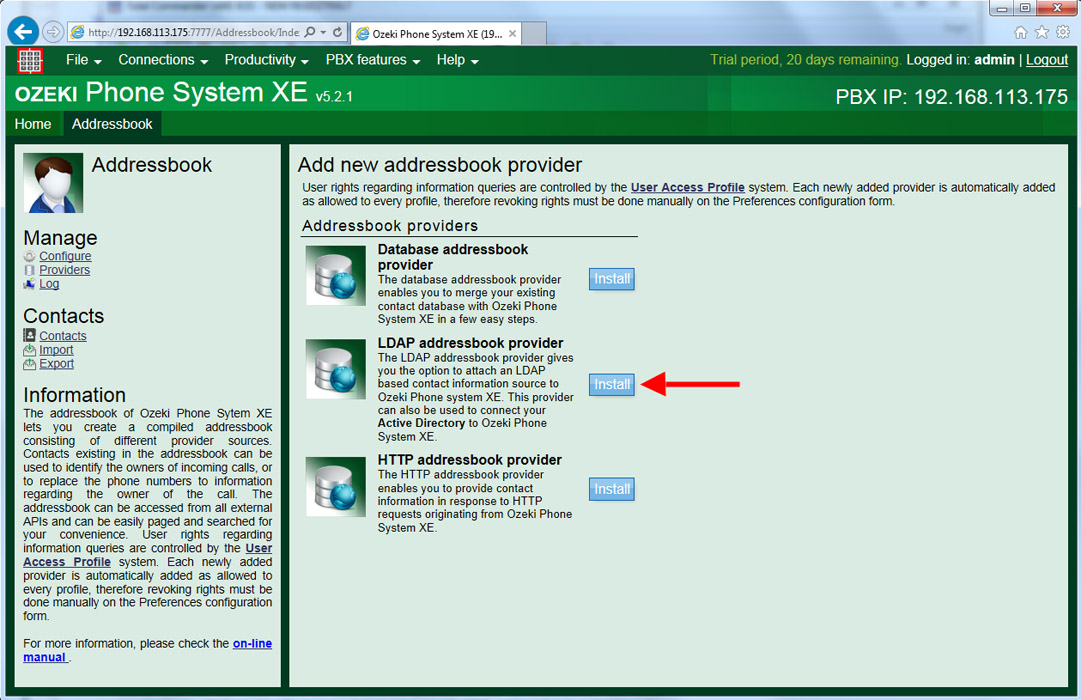Open User Access Profile link in main description
This screenshot has width=1081, height=700.
687,187
